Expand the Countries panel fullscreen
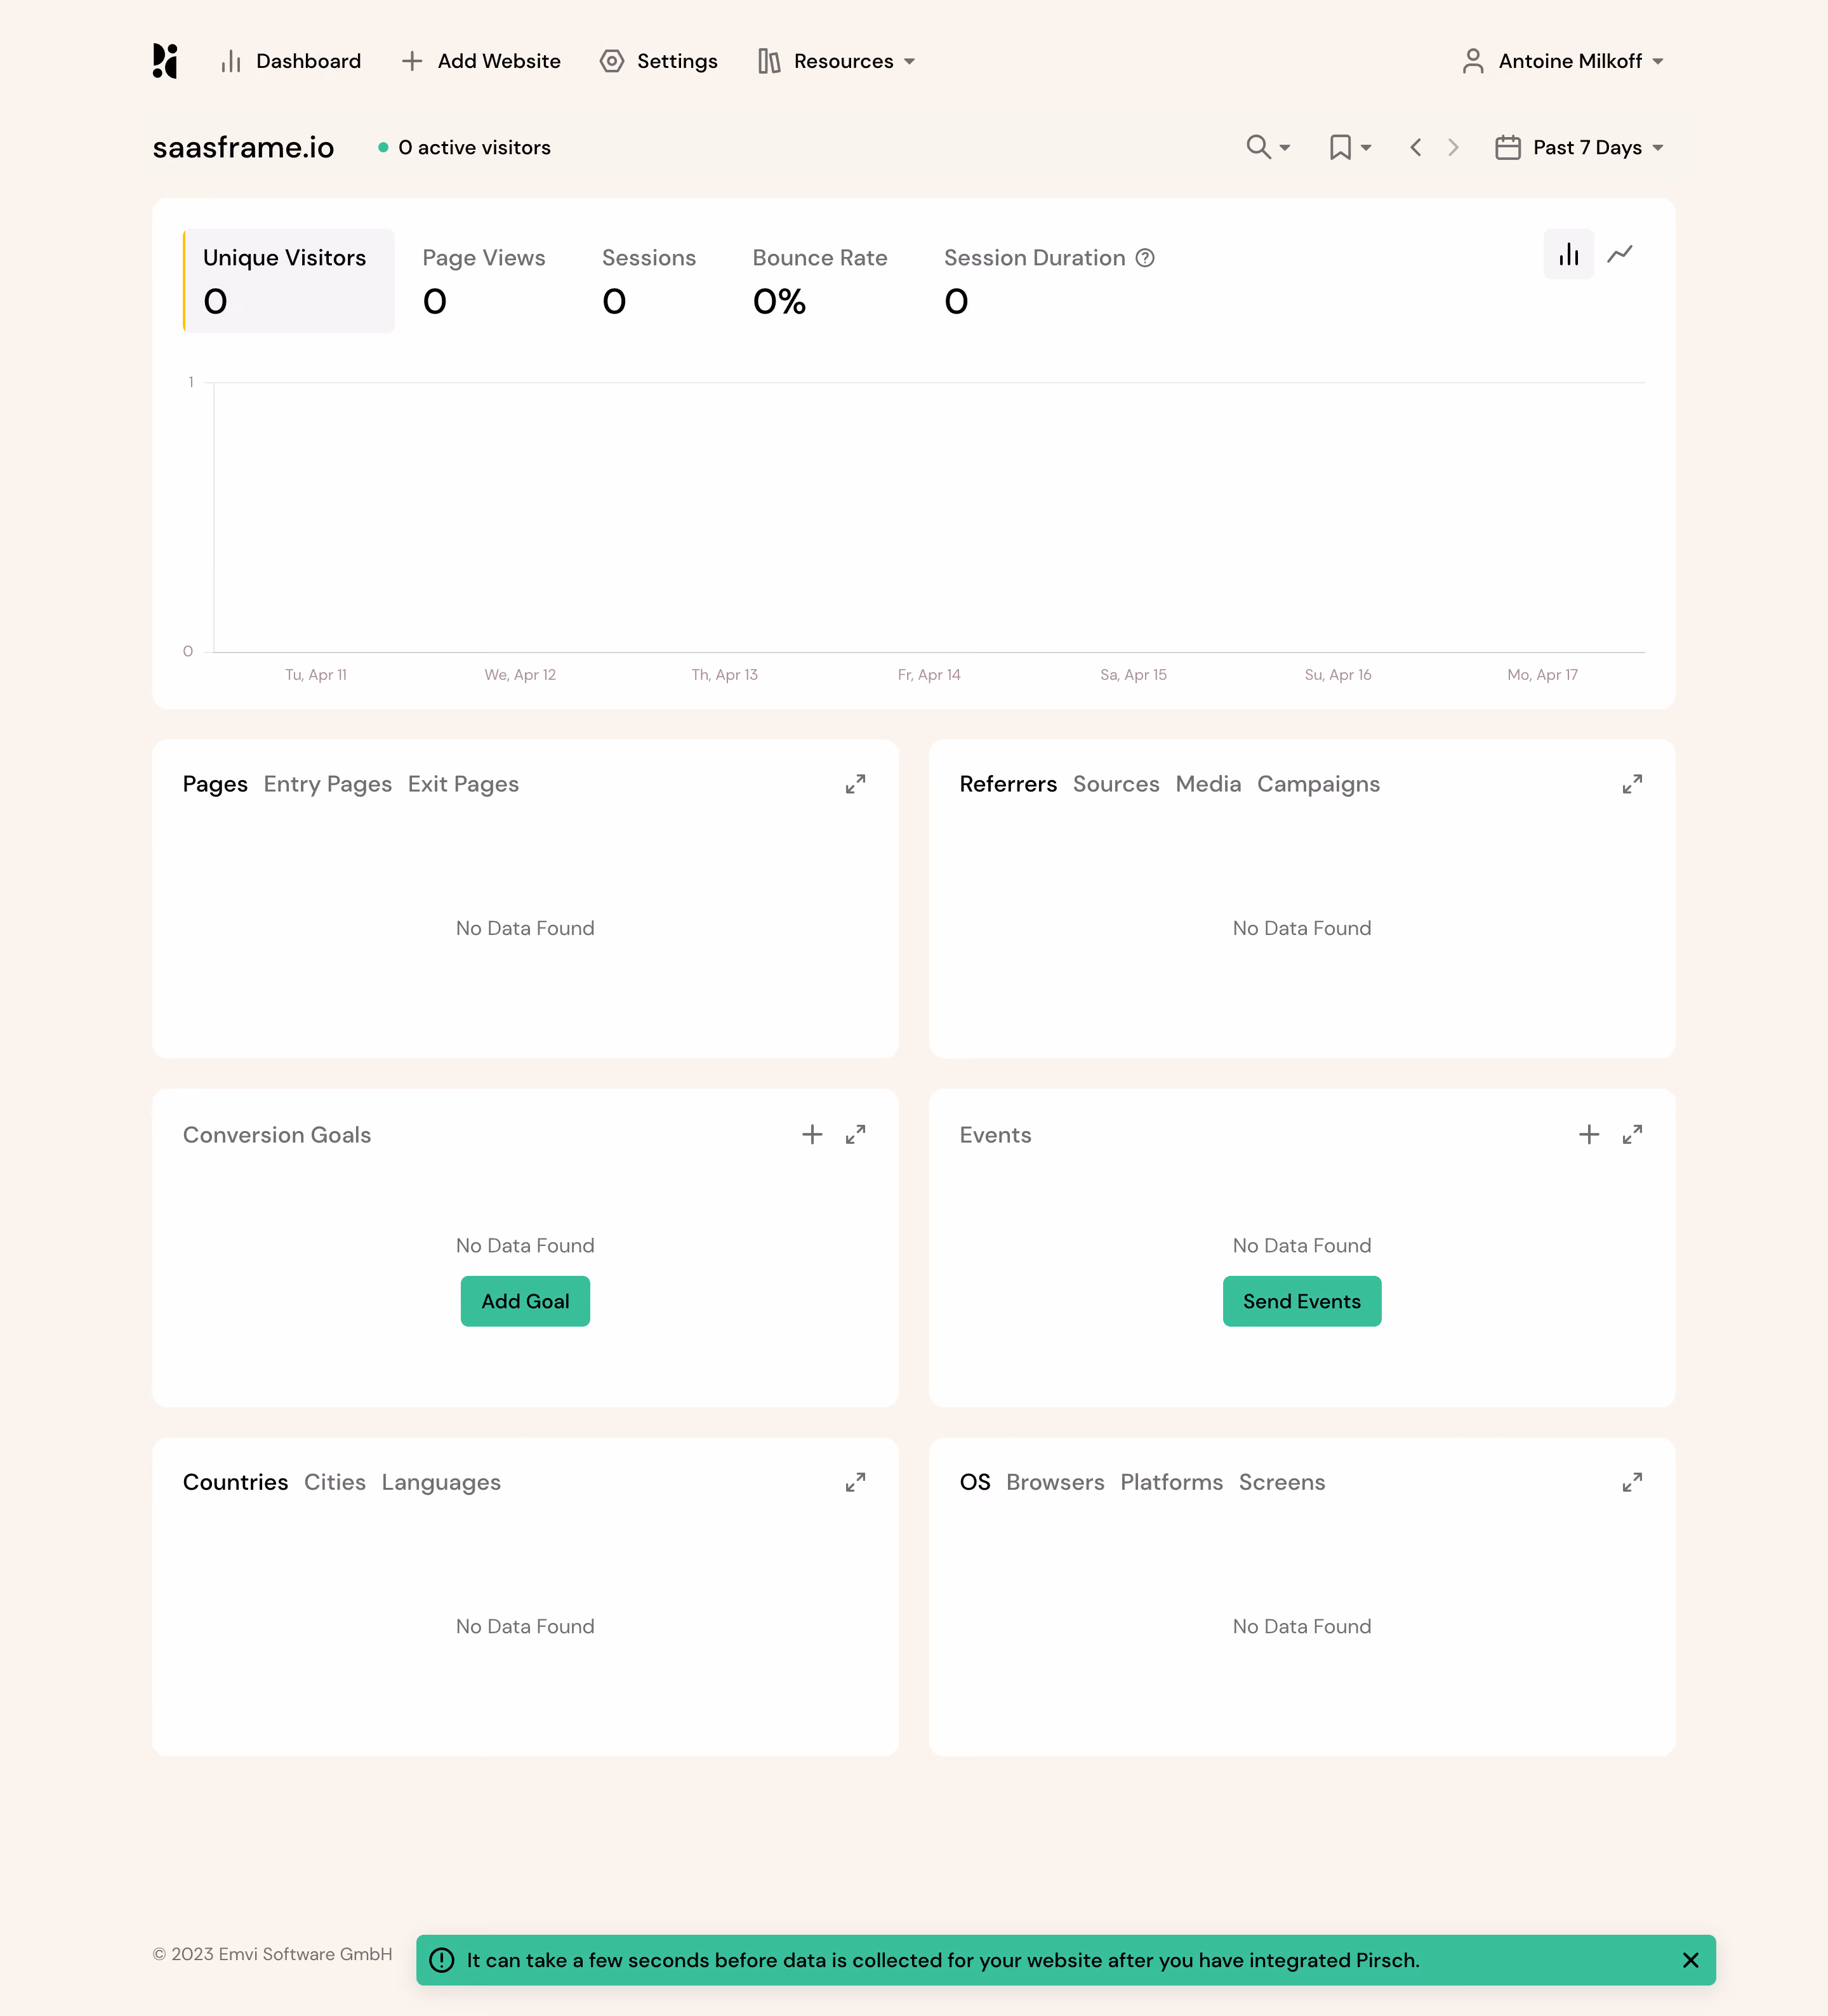This screenshot has height=2016, width=1828. [x=855, y=1482]
